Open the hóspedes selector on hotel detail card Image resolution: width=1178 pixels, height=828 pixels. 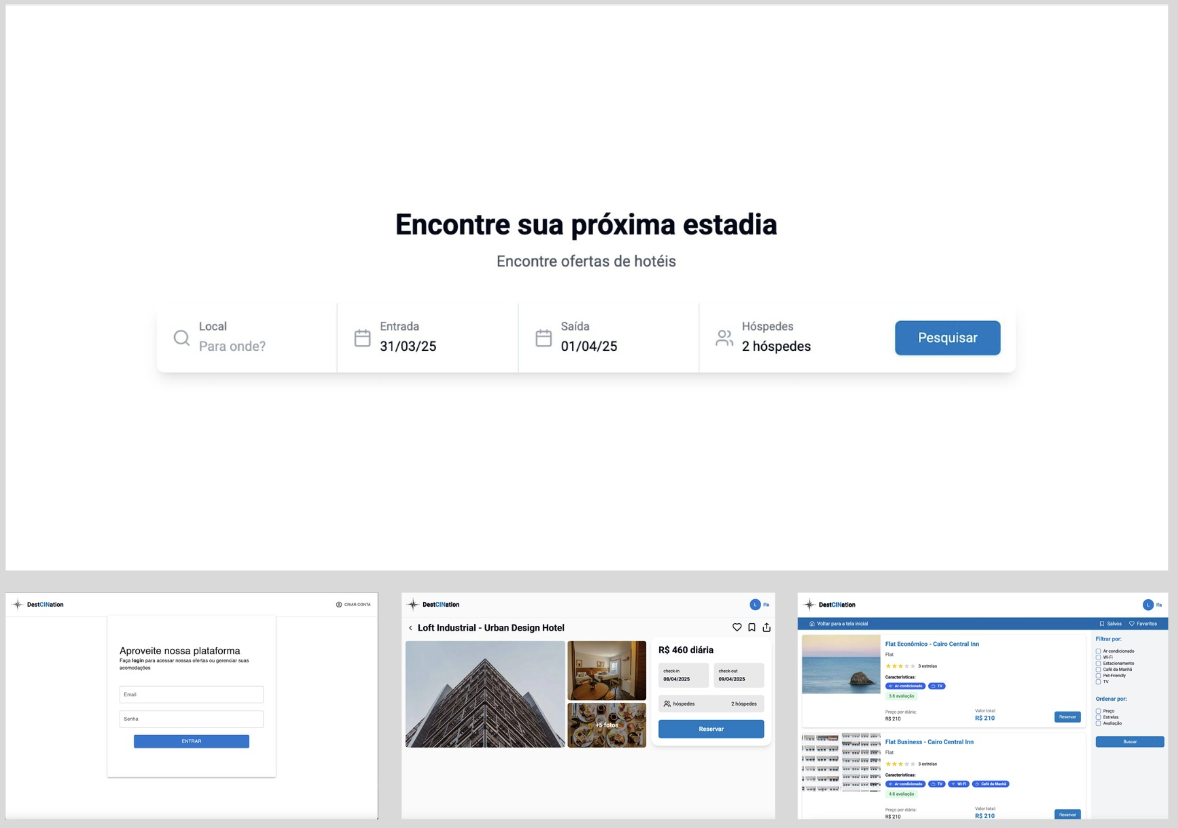711,704
